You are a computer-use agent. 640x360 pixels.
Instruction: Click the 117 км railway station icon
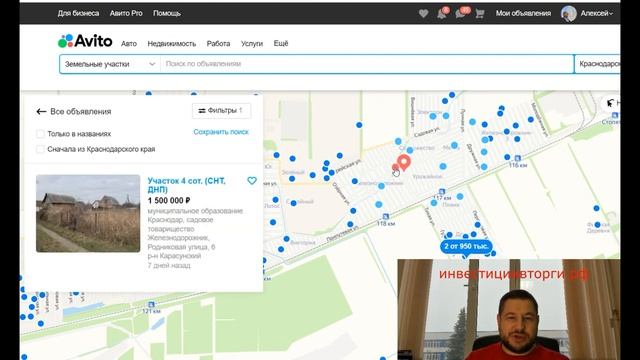(x=442, y=191)
